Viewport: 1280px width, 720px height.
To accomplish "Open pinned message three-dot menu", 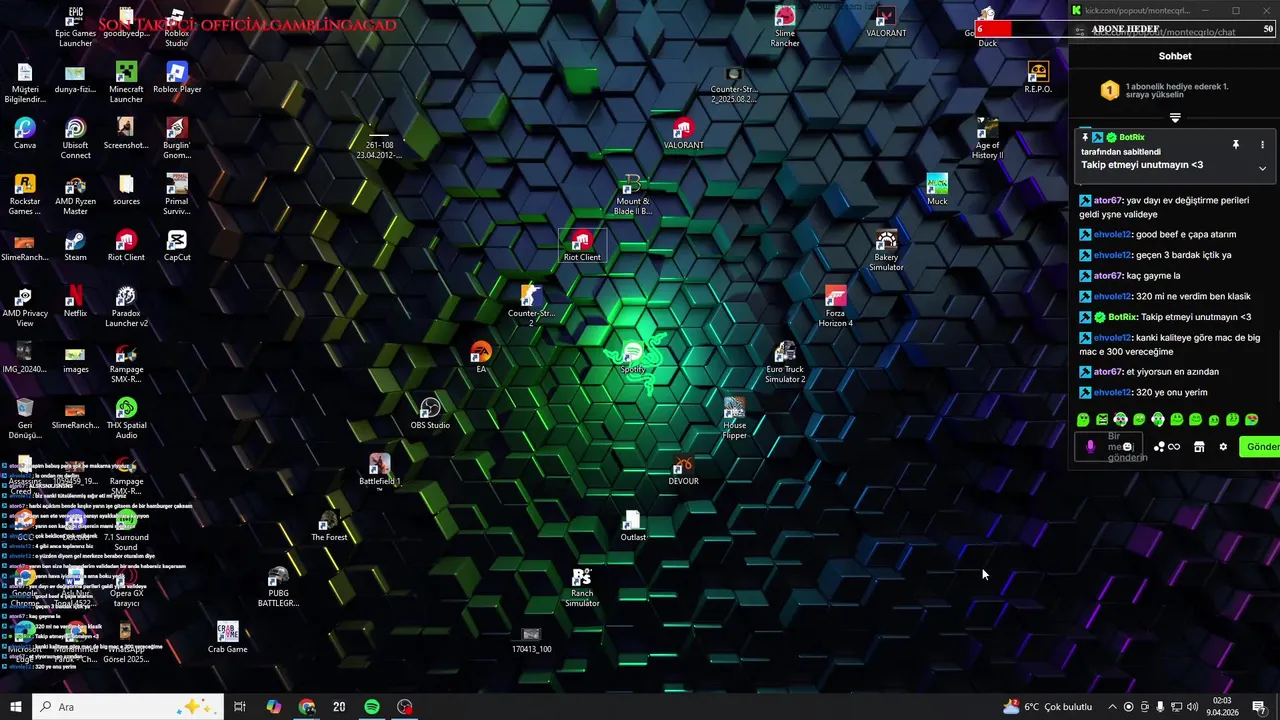I will (1262, 145).
